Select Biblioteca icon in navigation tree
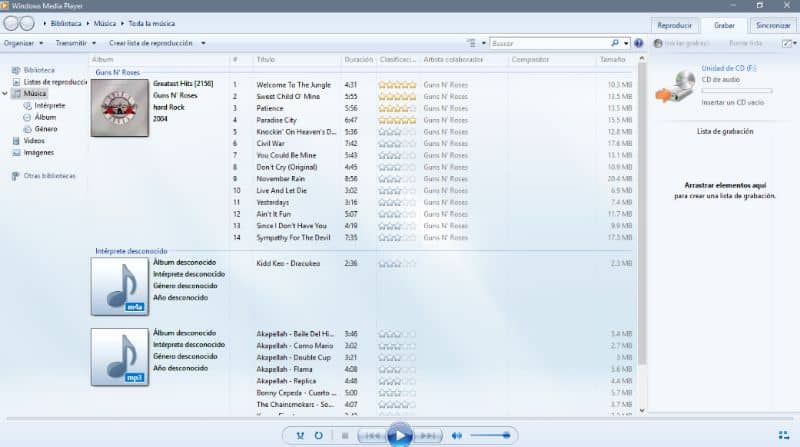800x447 pixels. point(16,70)
